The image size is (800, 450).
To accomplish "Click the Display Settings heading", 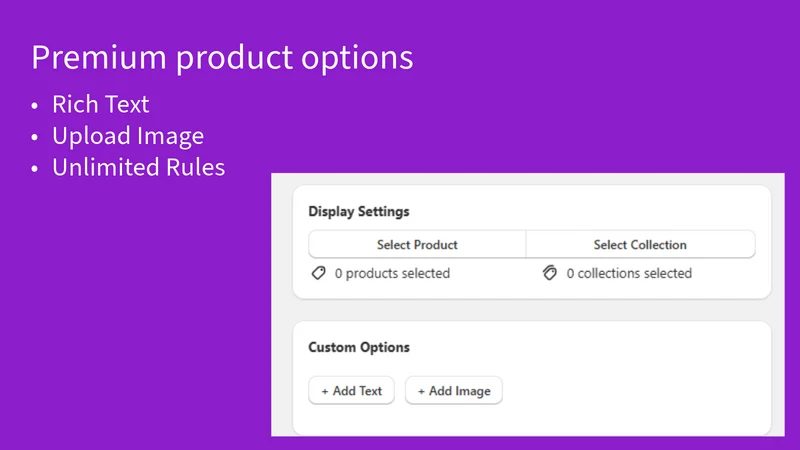I will click(359, 211).
